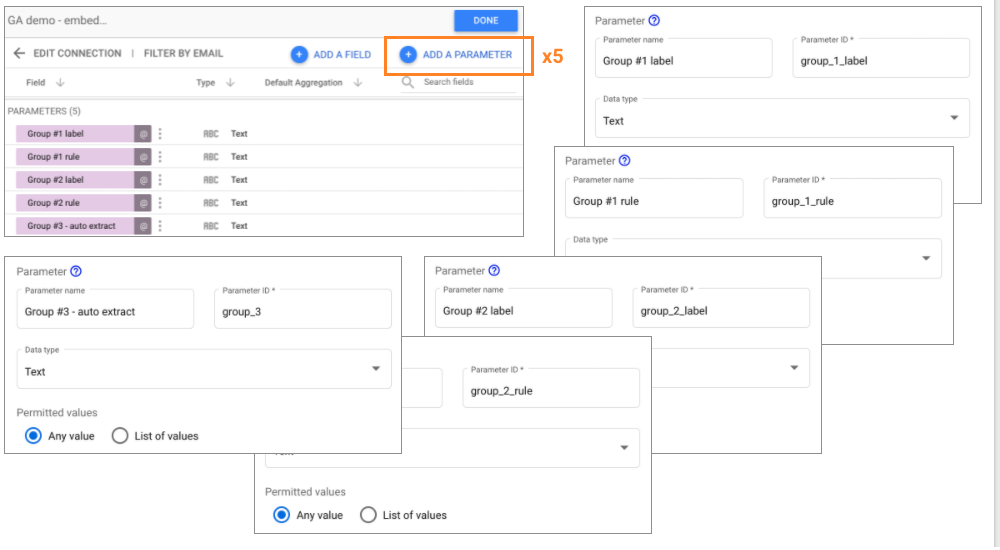Click the @ badge on Group #1 label
Screen dimensions: 1000x550
(143, 134)
